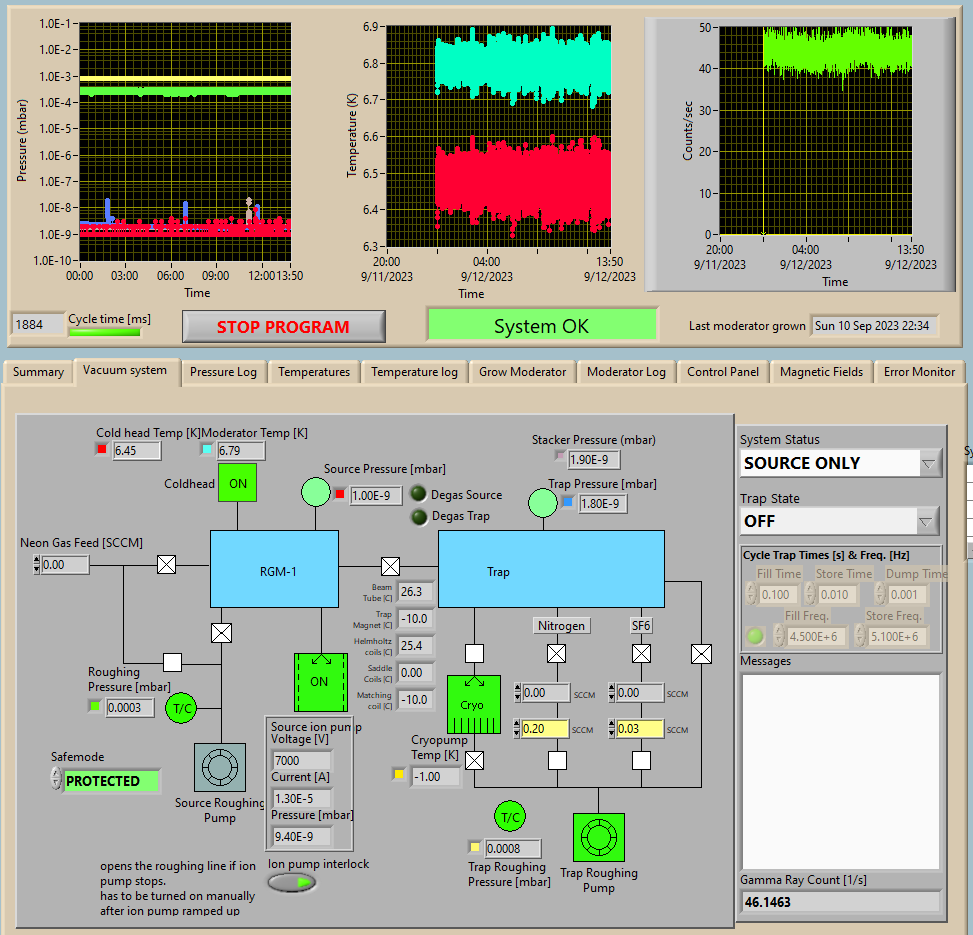Click the valve between RGM-1 and Trap
The height and width of the screenshot is (935, 973).
click(x=390, y=565)
